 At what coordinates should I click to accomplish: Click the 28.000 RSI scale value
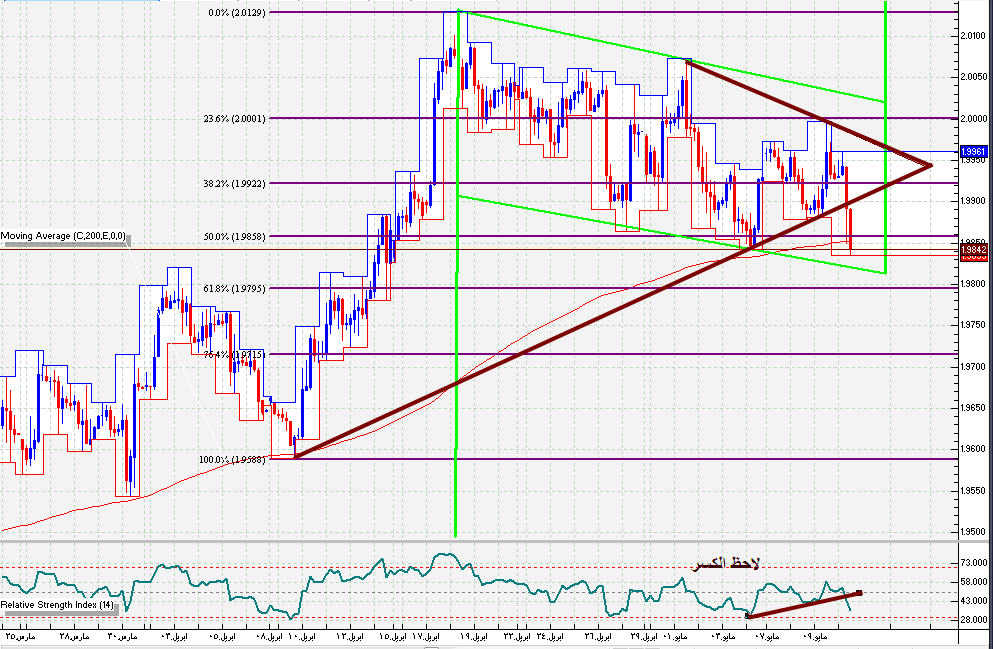(x=975, y=620)
